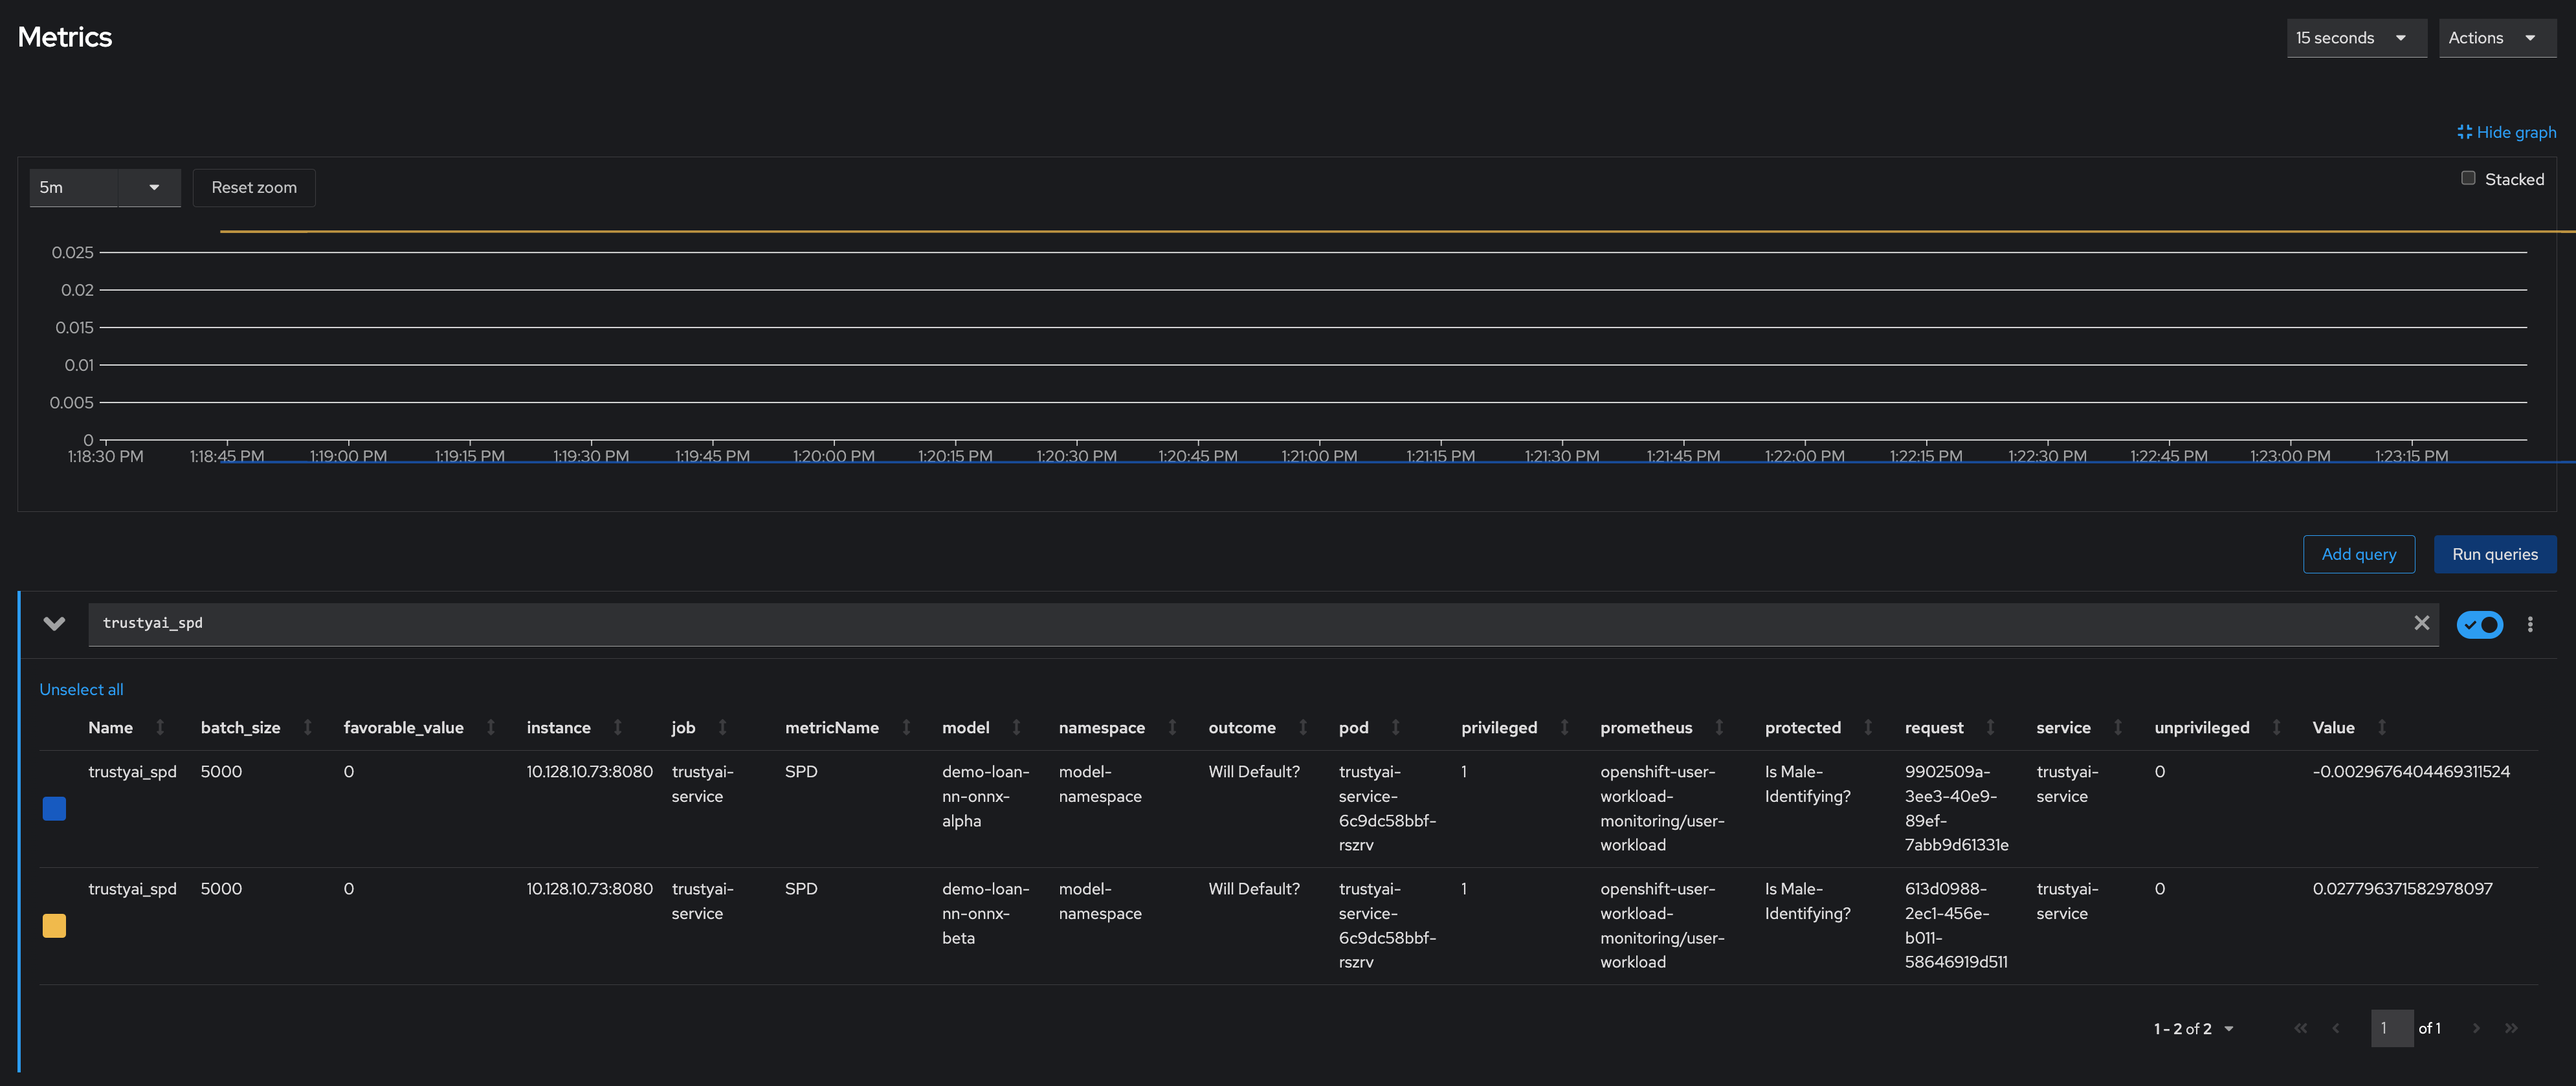2576x1086 pixels.
Task: Click the value -0.0029676404469311524
Action: [x=2411, y=771]
